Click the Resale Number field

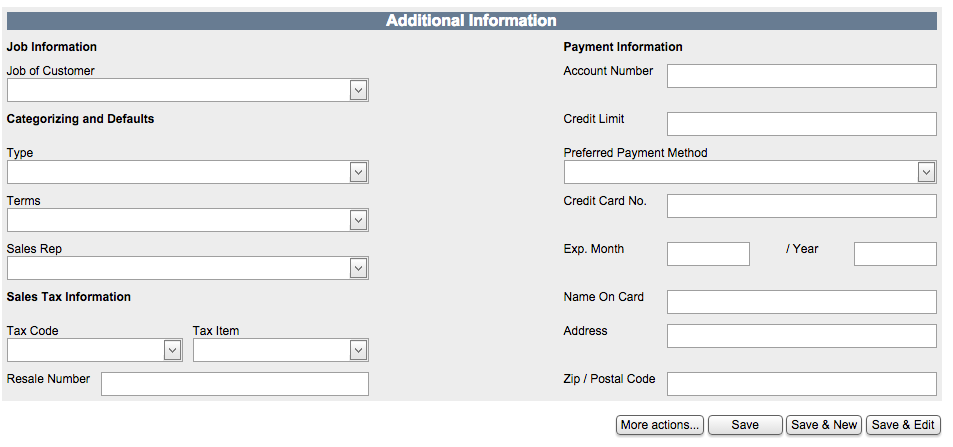[234, 384]
